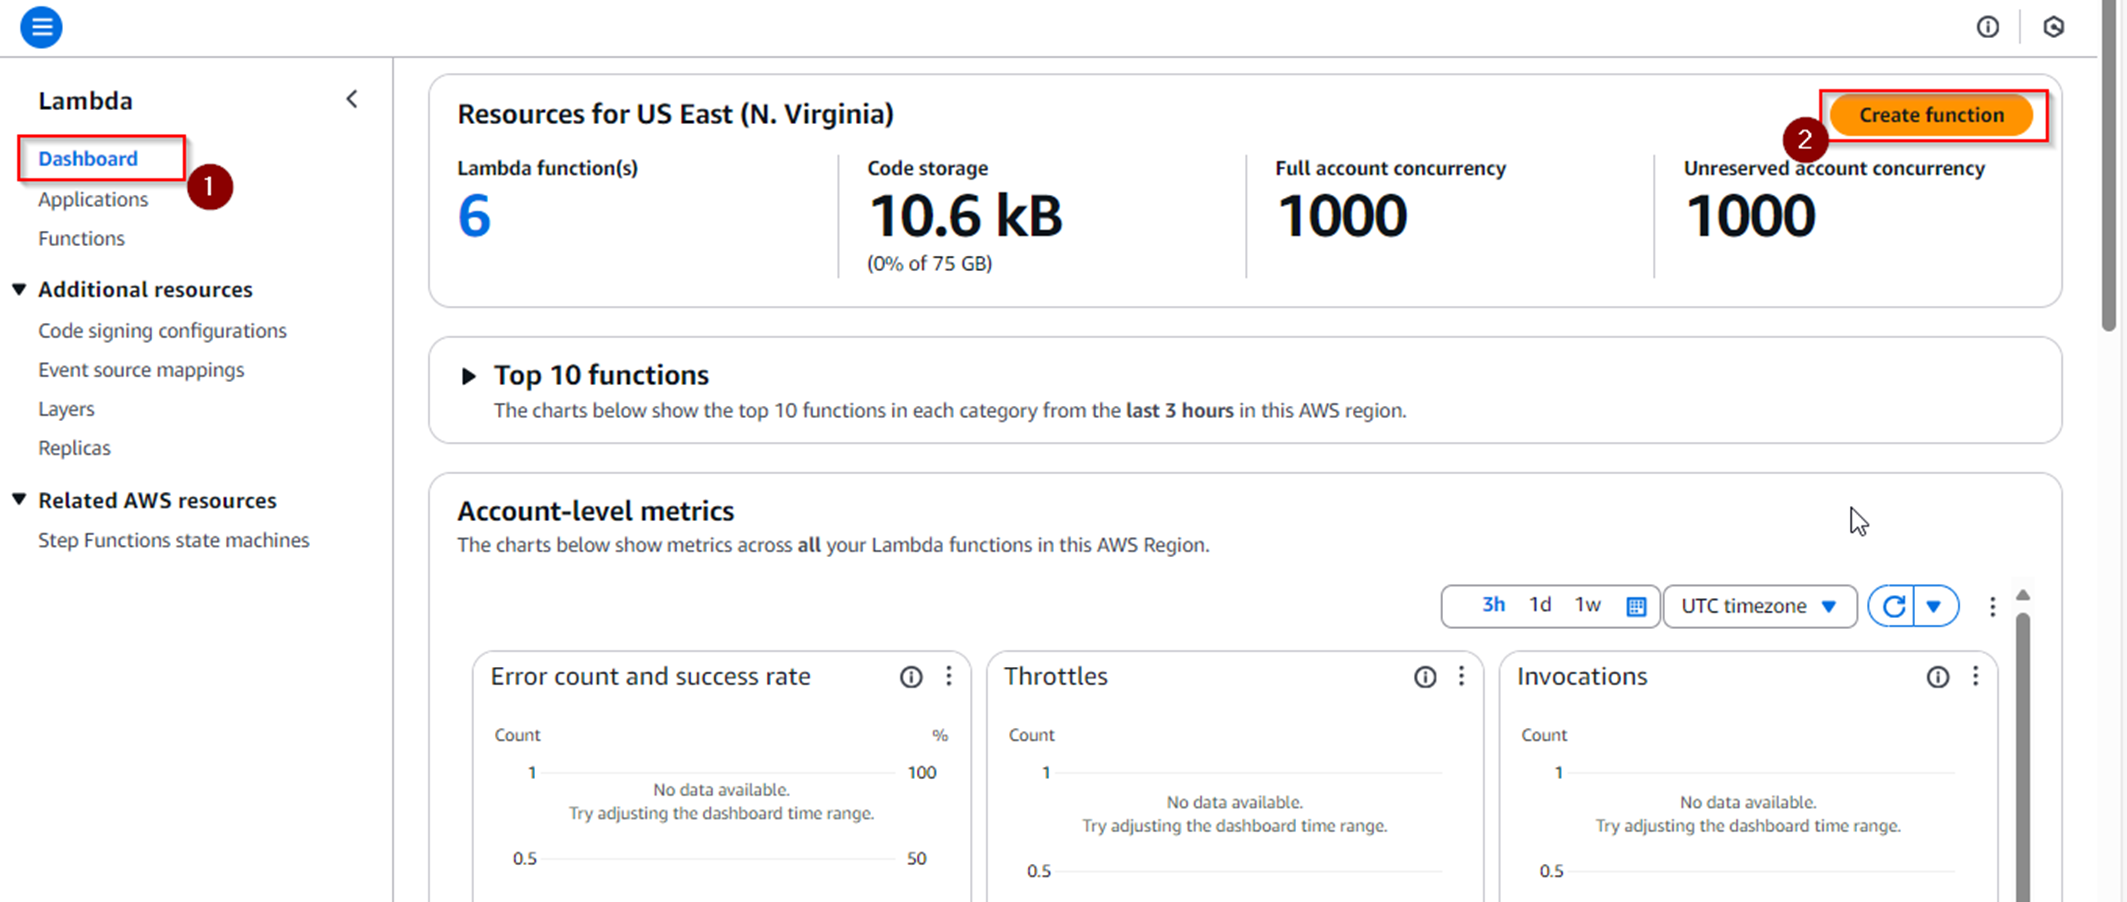The height and width of the screenshot is (902, 2127).
Task: Open the Invocations chart three-dot menu
Action: pos(1975,677)
